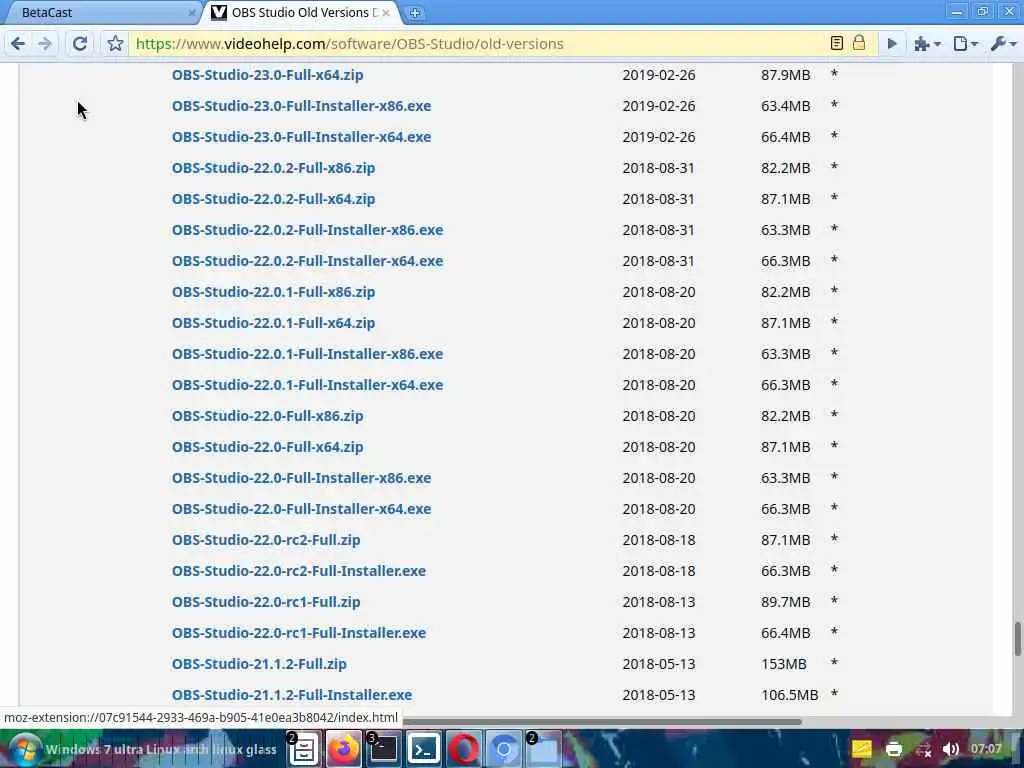This screenshot has height=768, width=1024.
Task: Close the BetaCast tab
Action: pyautogui.click(x=191, y=12)
